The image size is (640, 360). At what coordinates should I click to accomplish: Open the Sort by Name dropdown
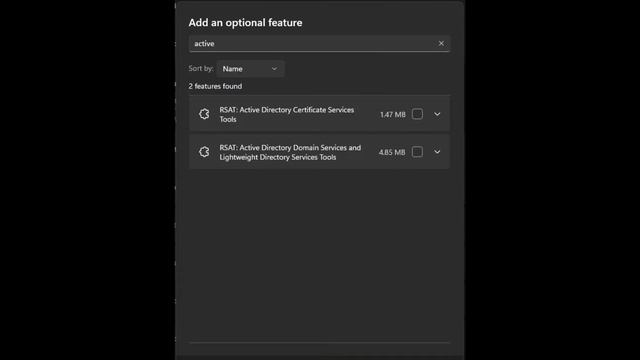(250, 69)
